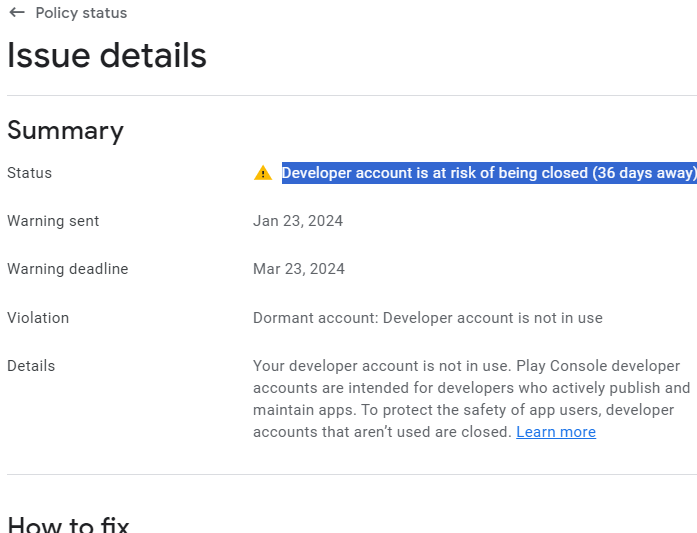Click the Issue details heading
The image size is (697, 533).
click(x=107, y=56)
